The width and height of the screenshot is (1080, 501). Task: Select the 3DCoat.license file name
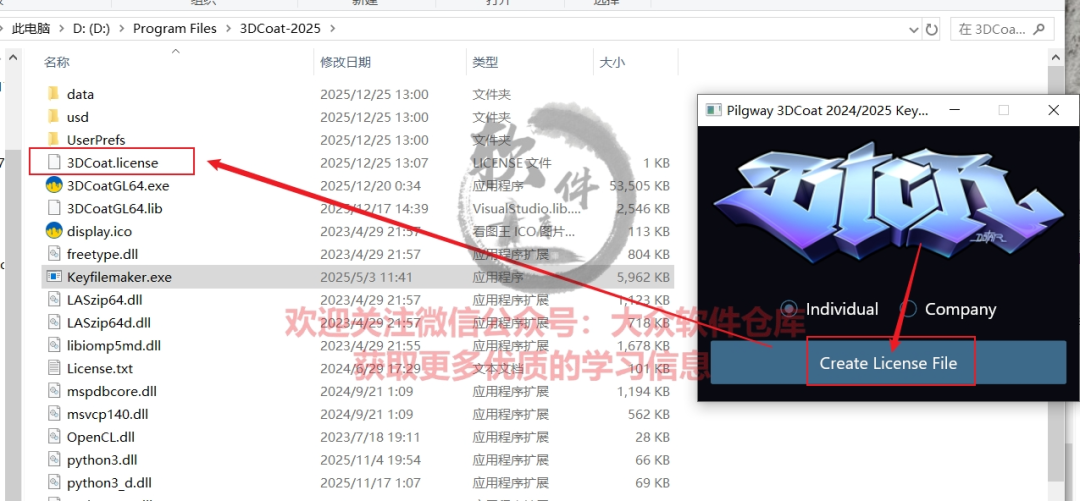click(x=112, y=163)
